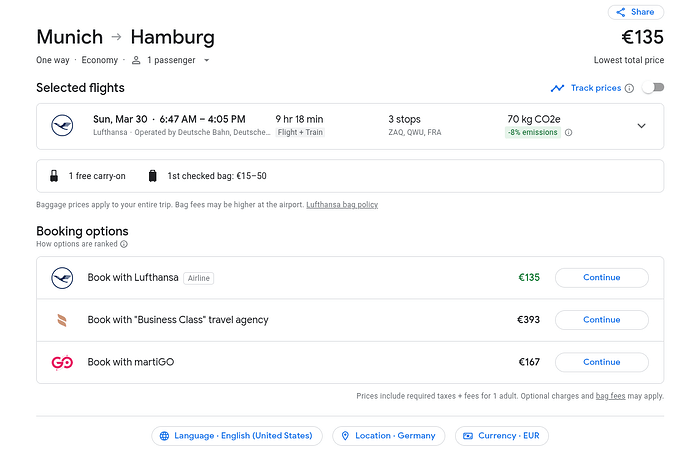Click the currency banknote icon
690x455 pixels.
click(468, 436)
